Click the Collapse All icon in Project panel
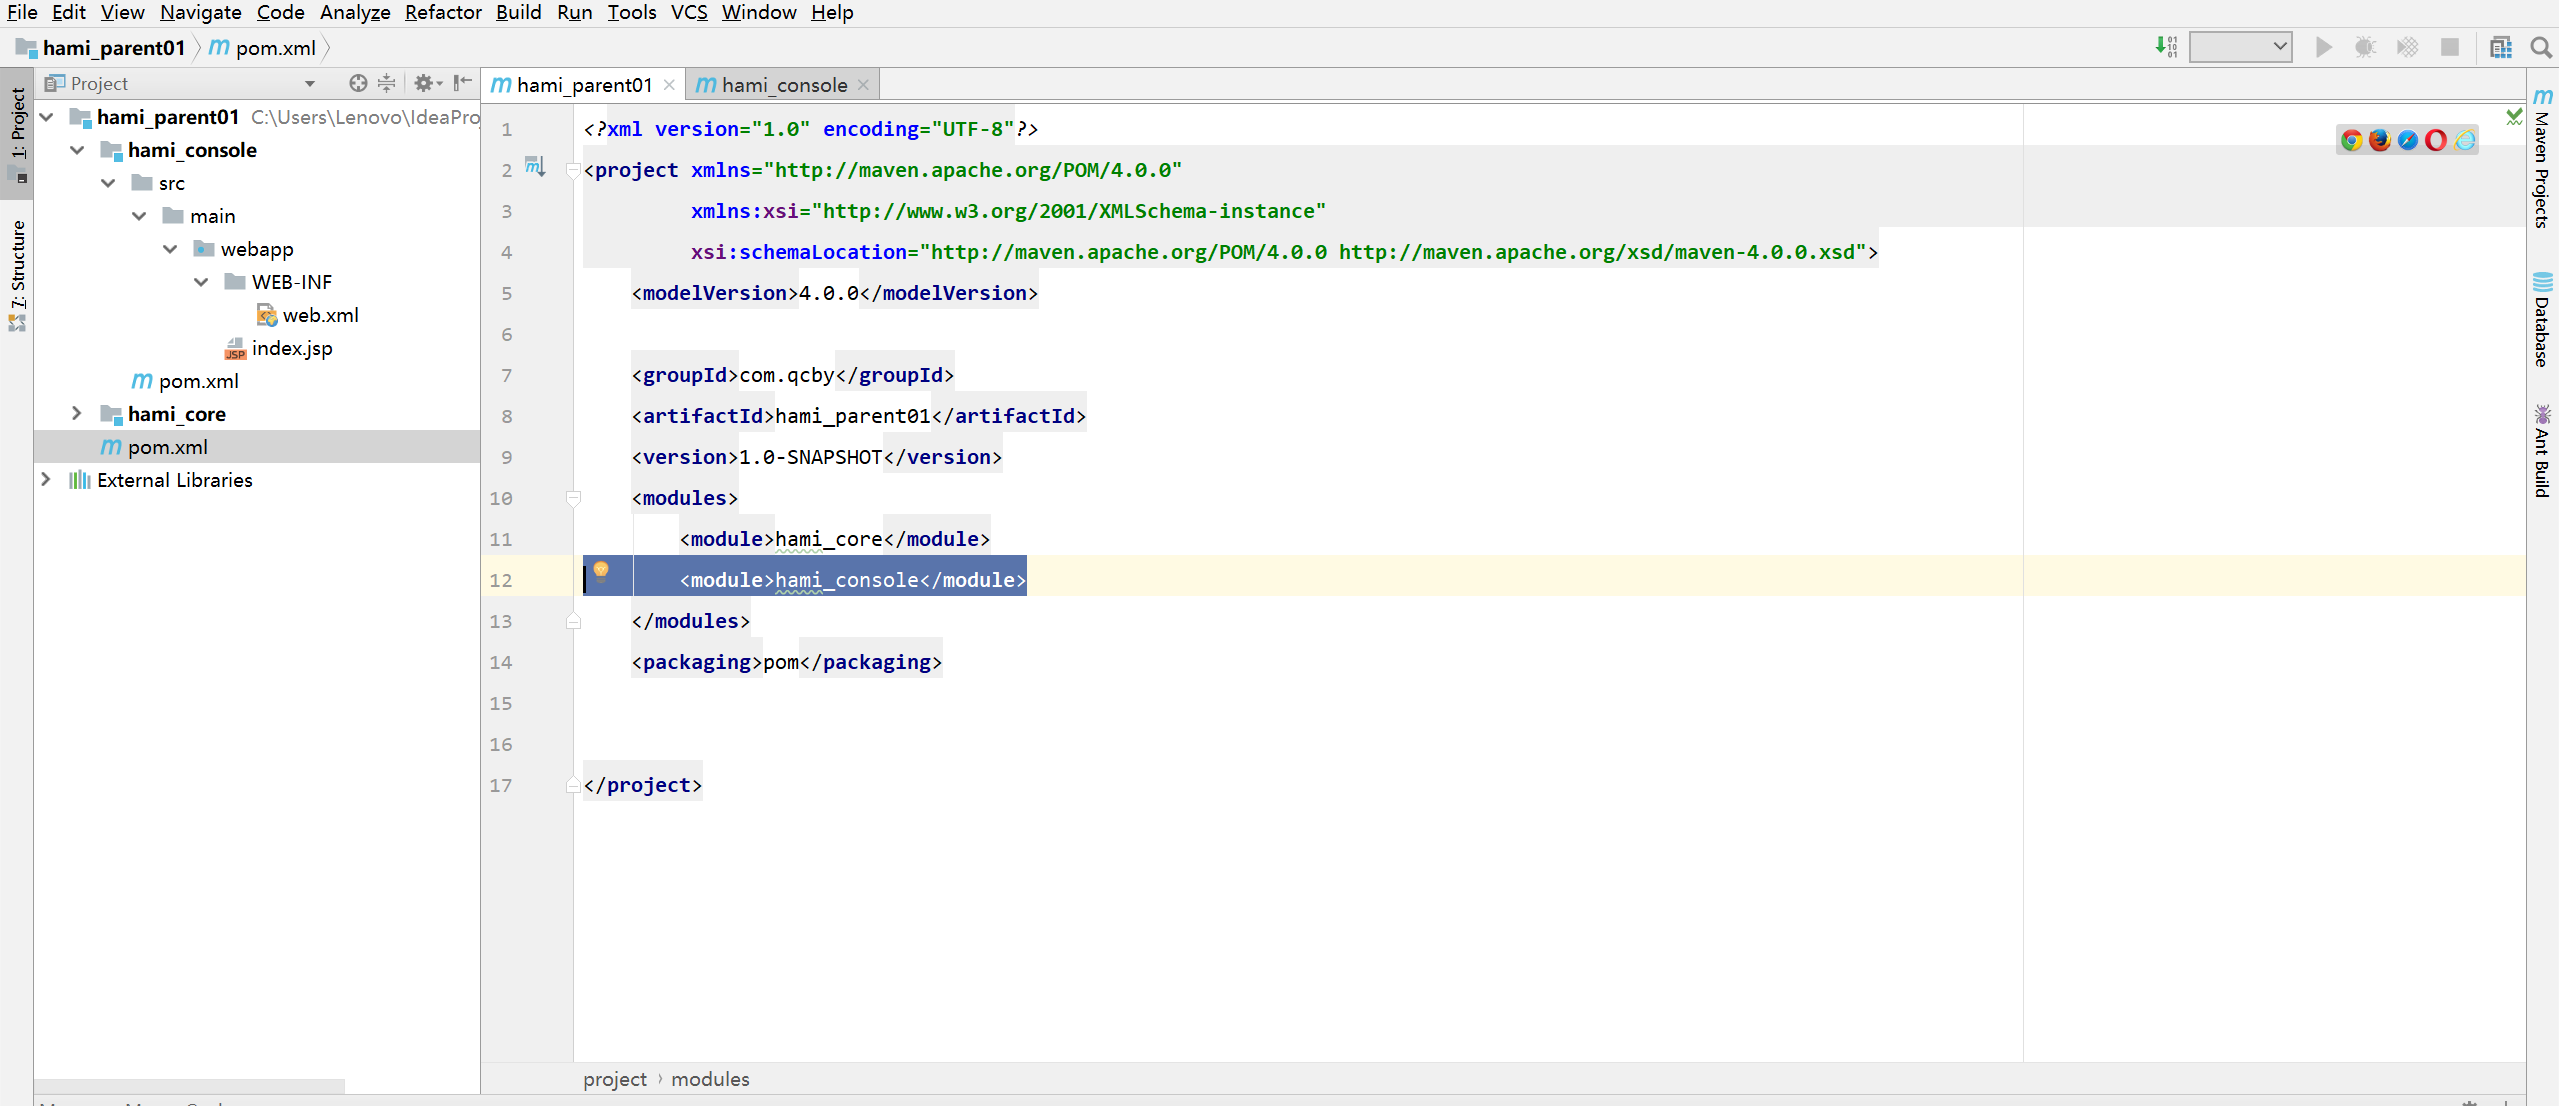The width and height of the screenshot is (2559, 1106). (x=387, y=83)
